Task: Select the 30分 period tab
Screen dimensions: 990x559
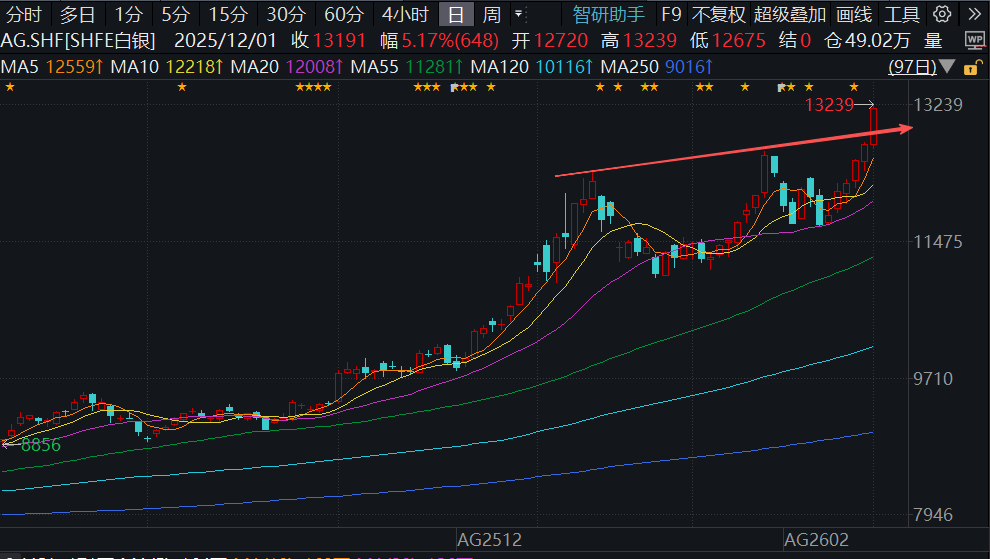Action: [286, 14]
